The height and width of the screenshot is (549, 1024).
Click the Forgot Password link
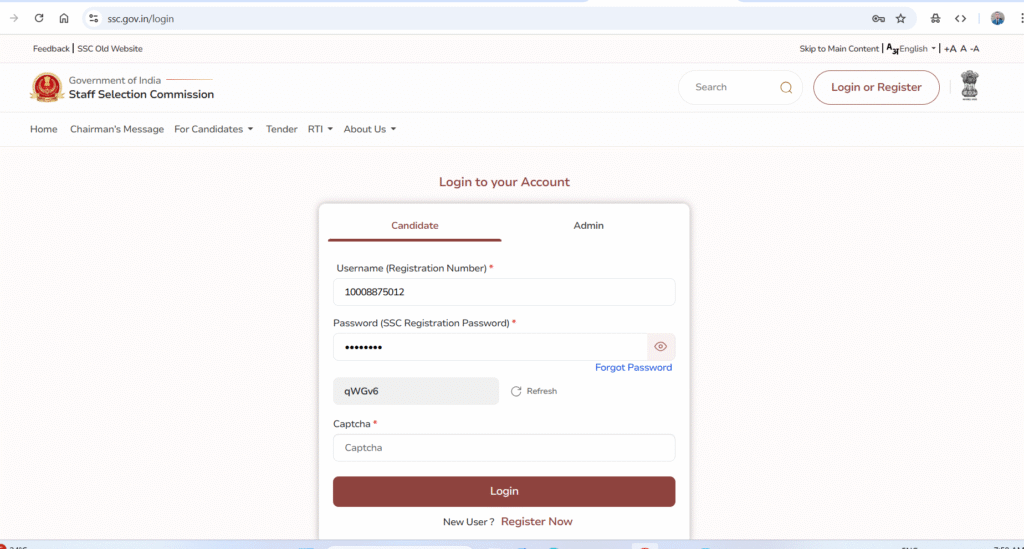pos(633,368)
